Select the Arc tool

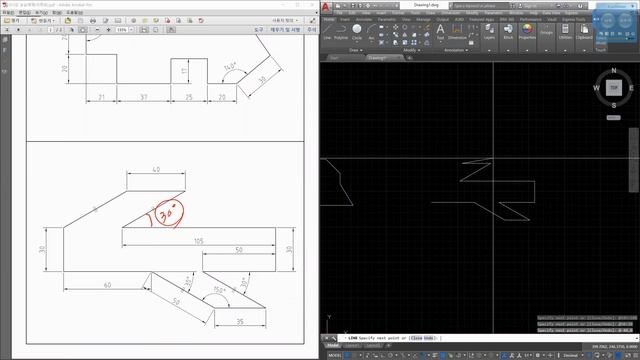click(x=371, y=31)
